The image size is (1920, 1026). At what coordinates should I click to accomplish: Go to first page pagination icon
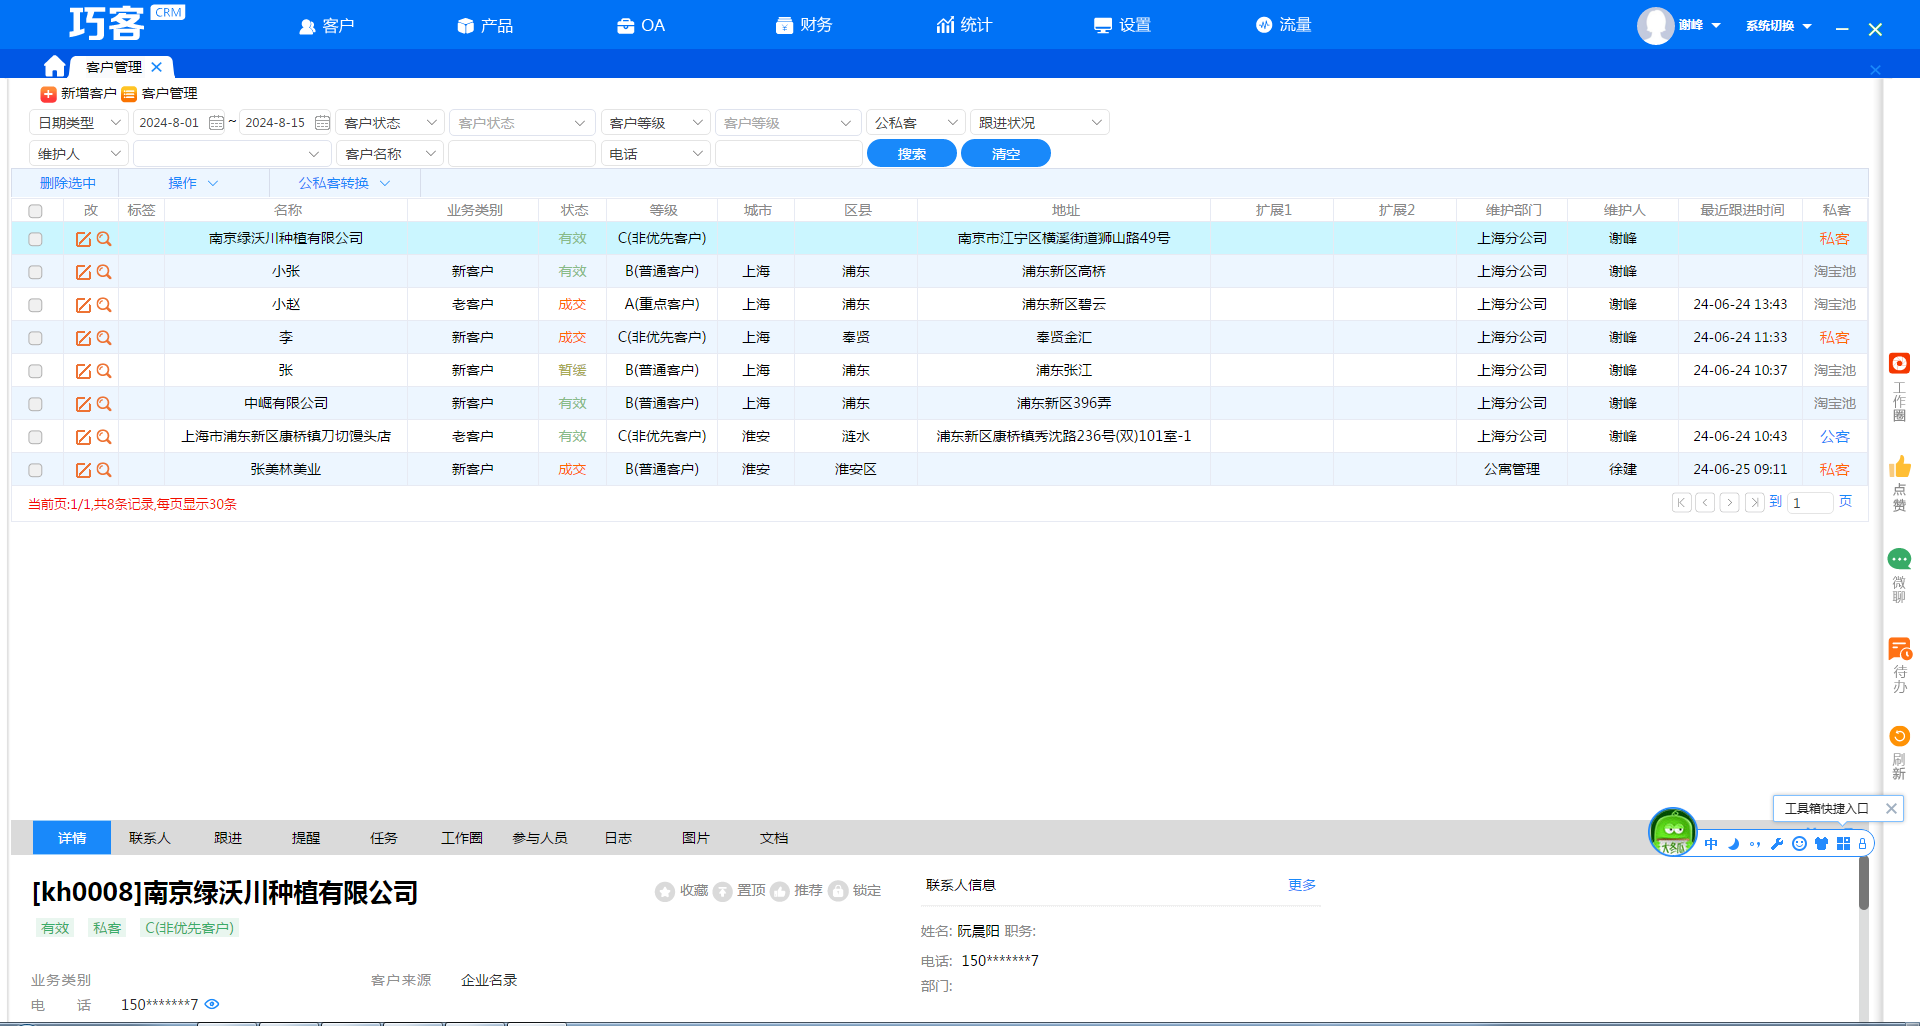pos(1682,502)
